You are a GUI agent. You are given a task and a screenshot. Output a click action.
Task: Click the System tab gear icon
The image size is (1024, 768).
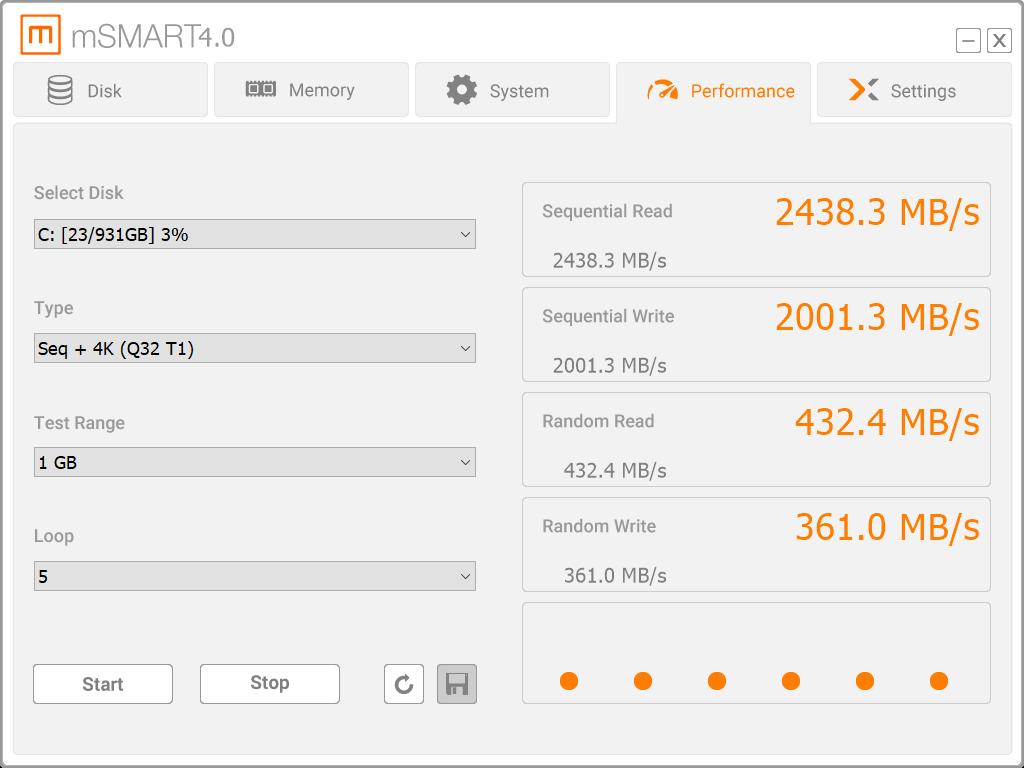[x=461, y=90]
